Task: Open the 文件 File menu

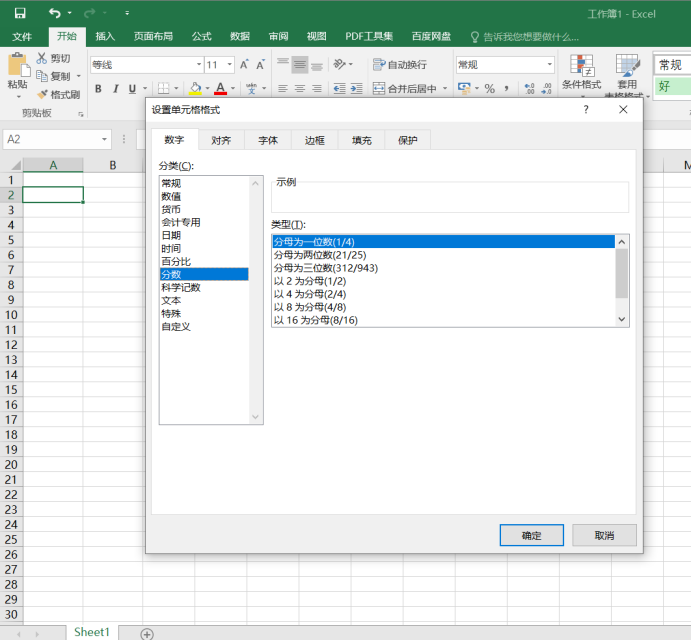Action: coord(22,37)
